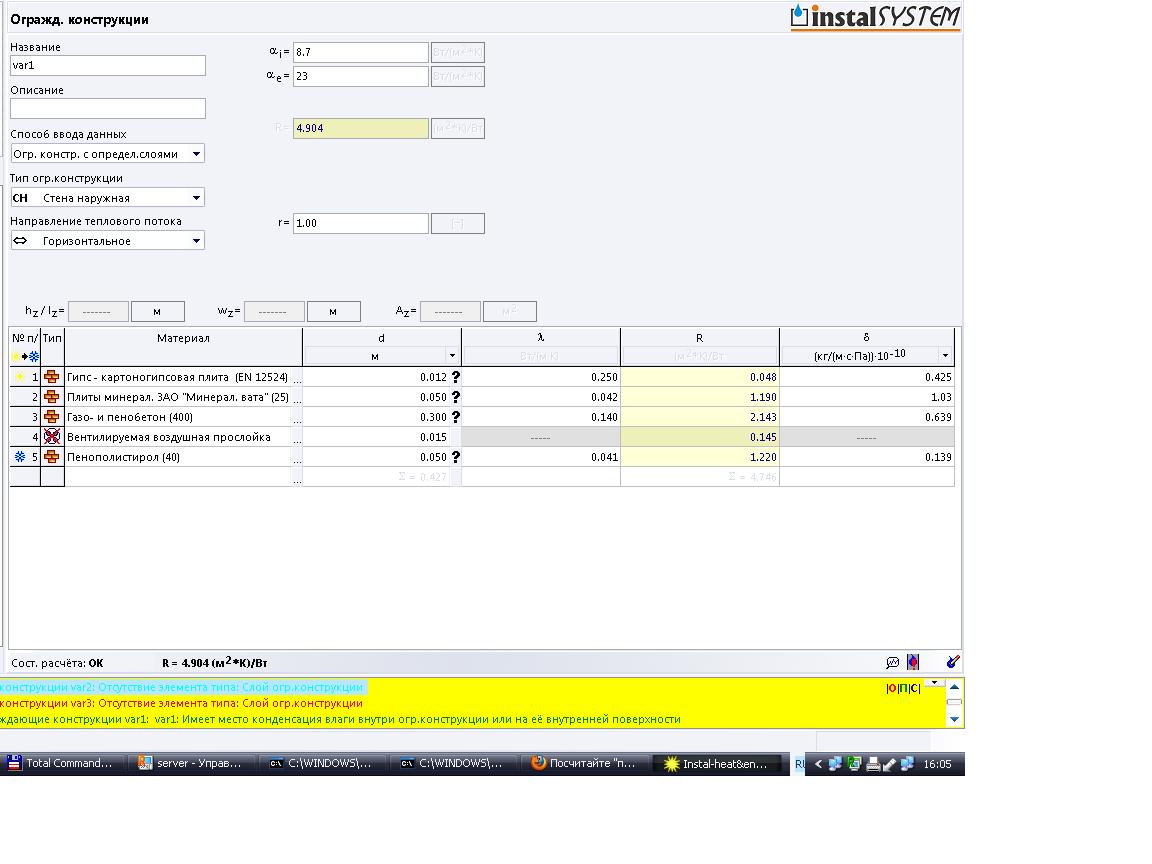The image size is (1152, 864).
Task: Switch to Instal-heat&en taskbar window
Action: (718, 763)
